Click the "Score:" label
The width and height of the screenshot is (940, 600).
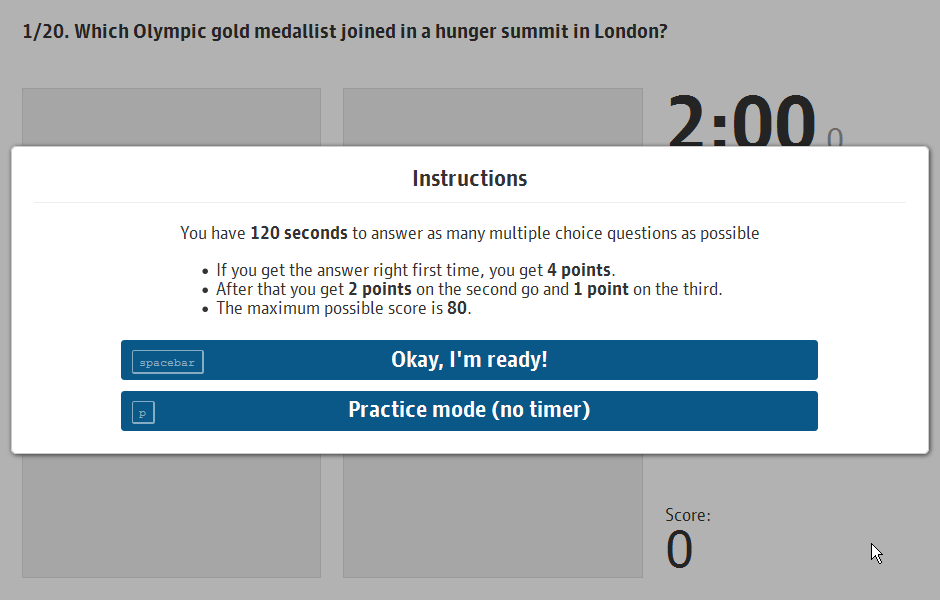pos(688,516)
